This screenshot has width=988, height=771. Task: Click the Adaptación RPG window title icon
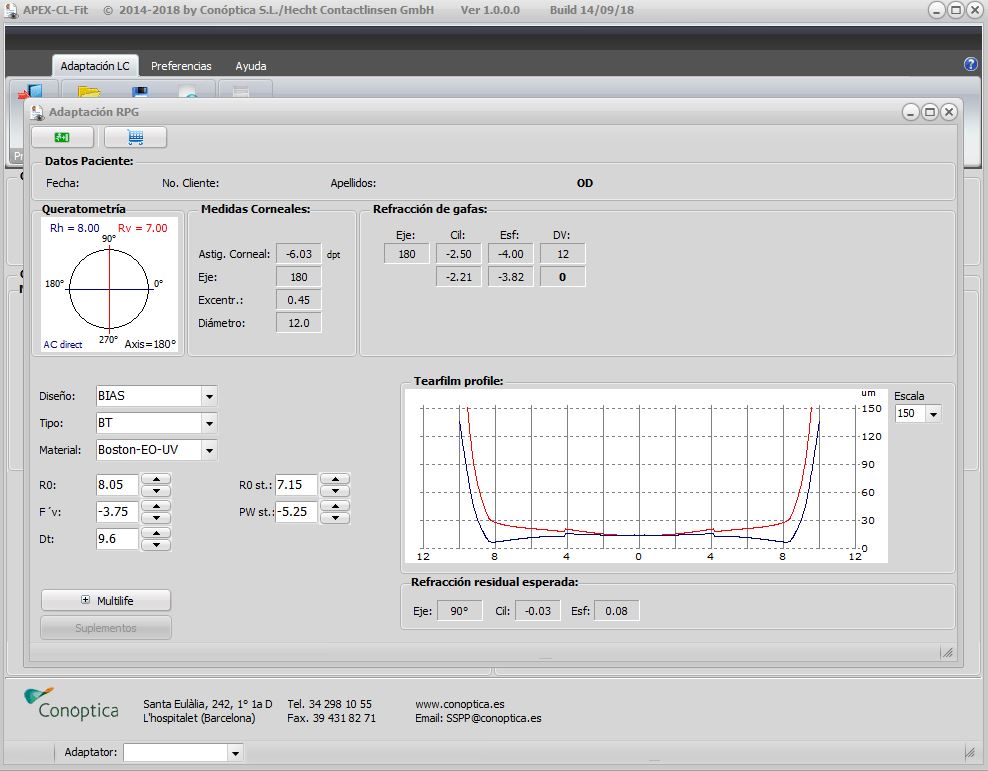38,112
